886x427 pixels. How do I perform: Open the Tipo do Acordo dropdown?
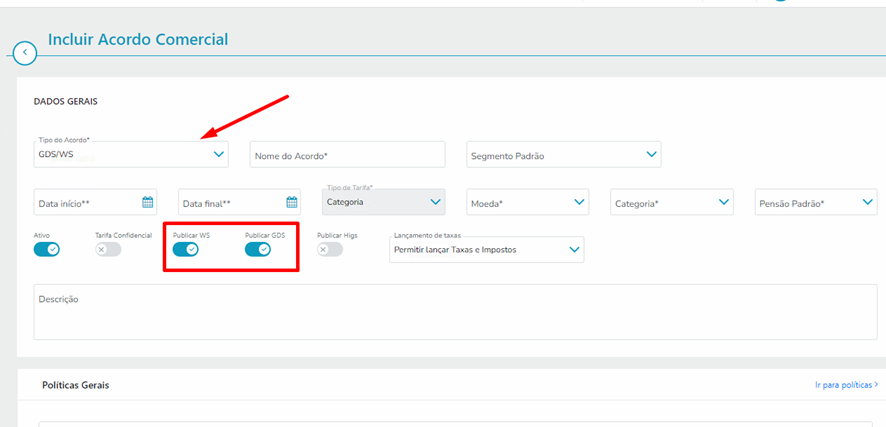coord(131,154)
